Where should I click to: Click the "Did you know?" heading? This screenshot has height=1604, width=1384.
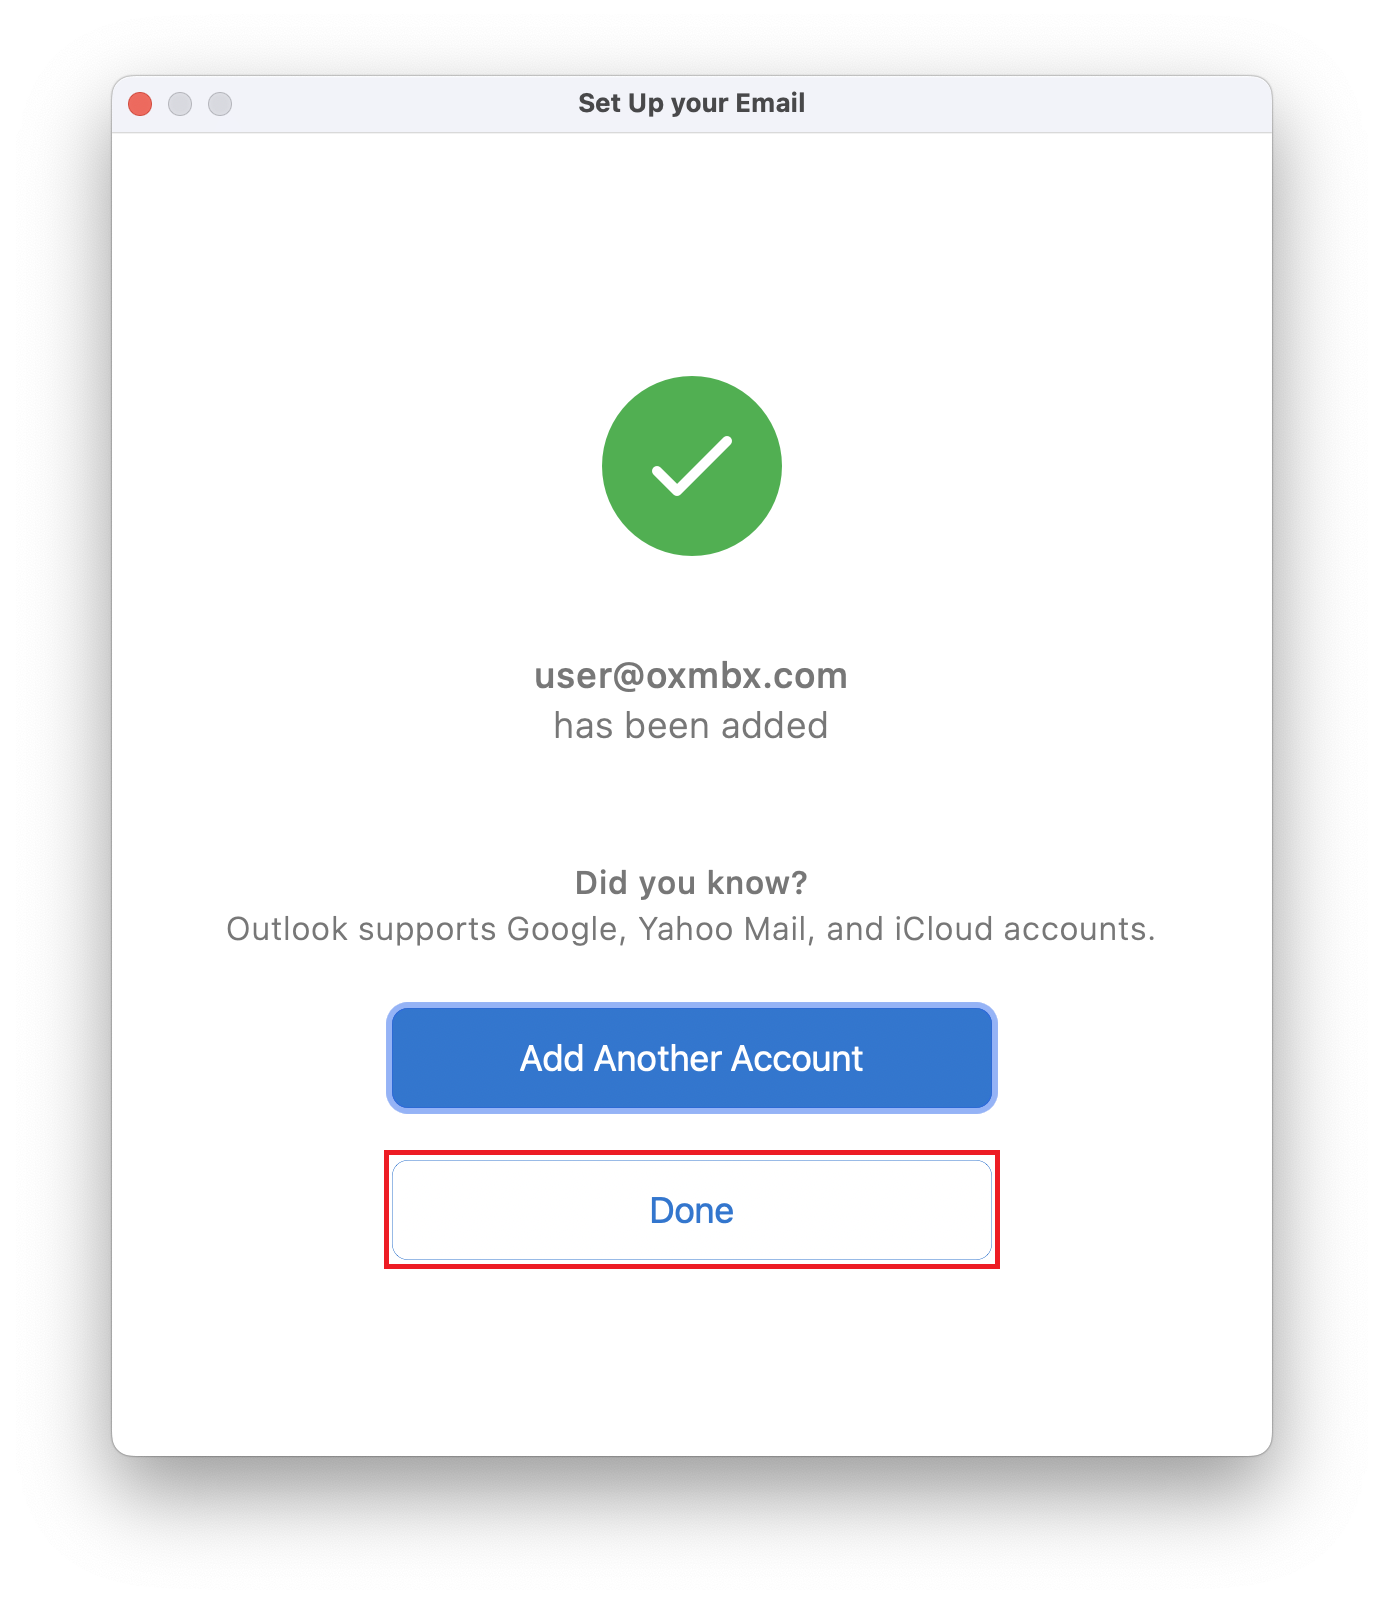pos(691,883)
